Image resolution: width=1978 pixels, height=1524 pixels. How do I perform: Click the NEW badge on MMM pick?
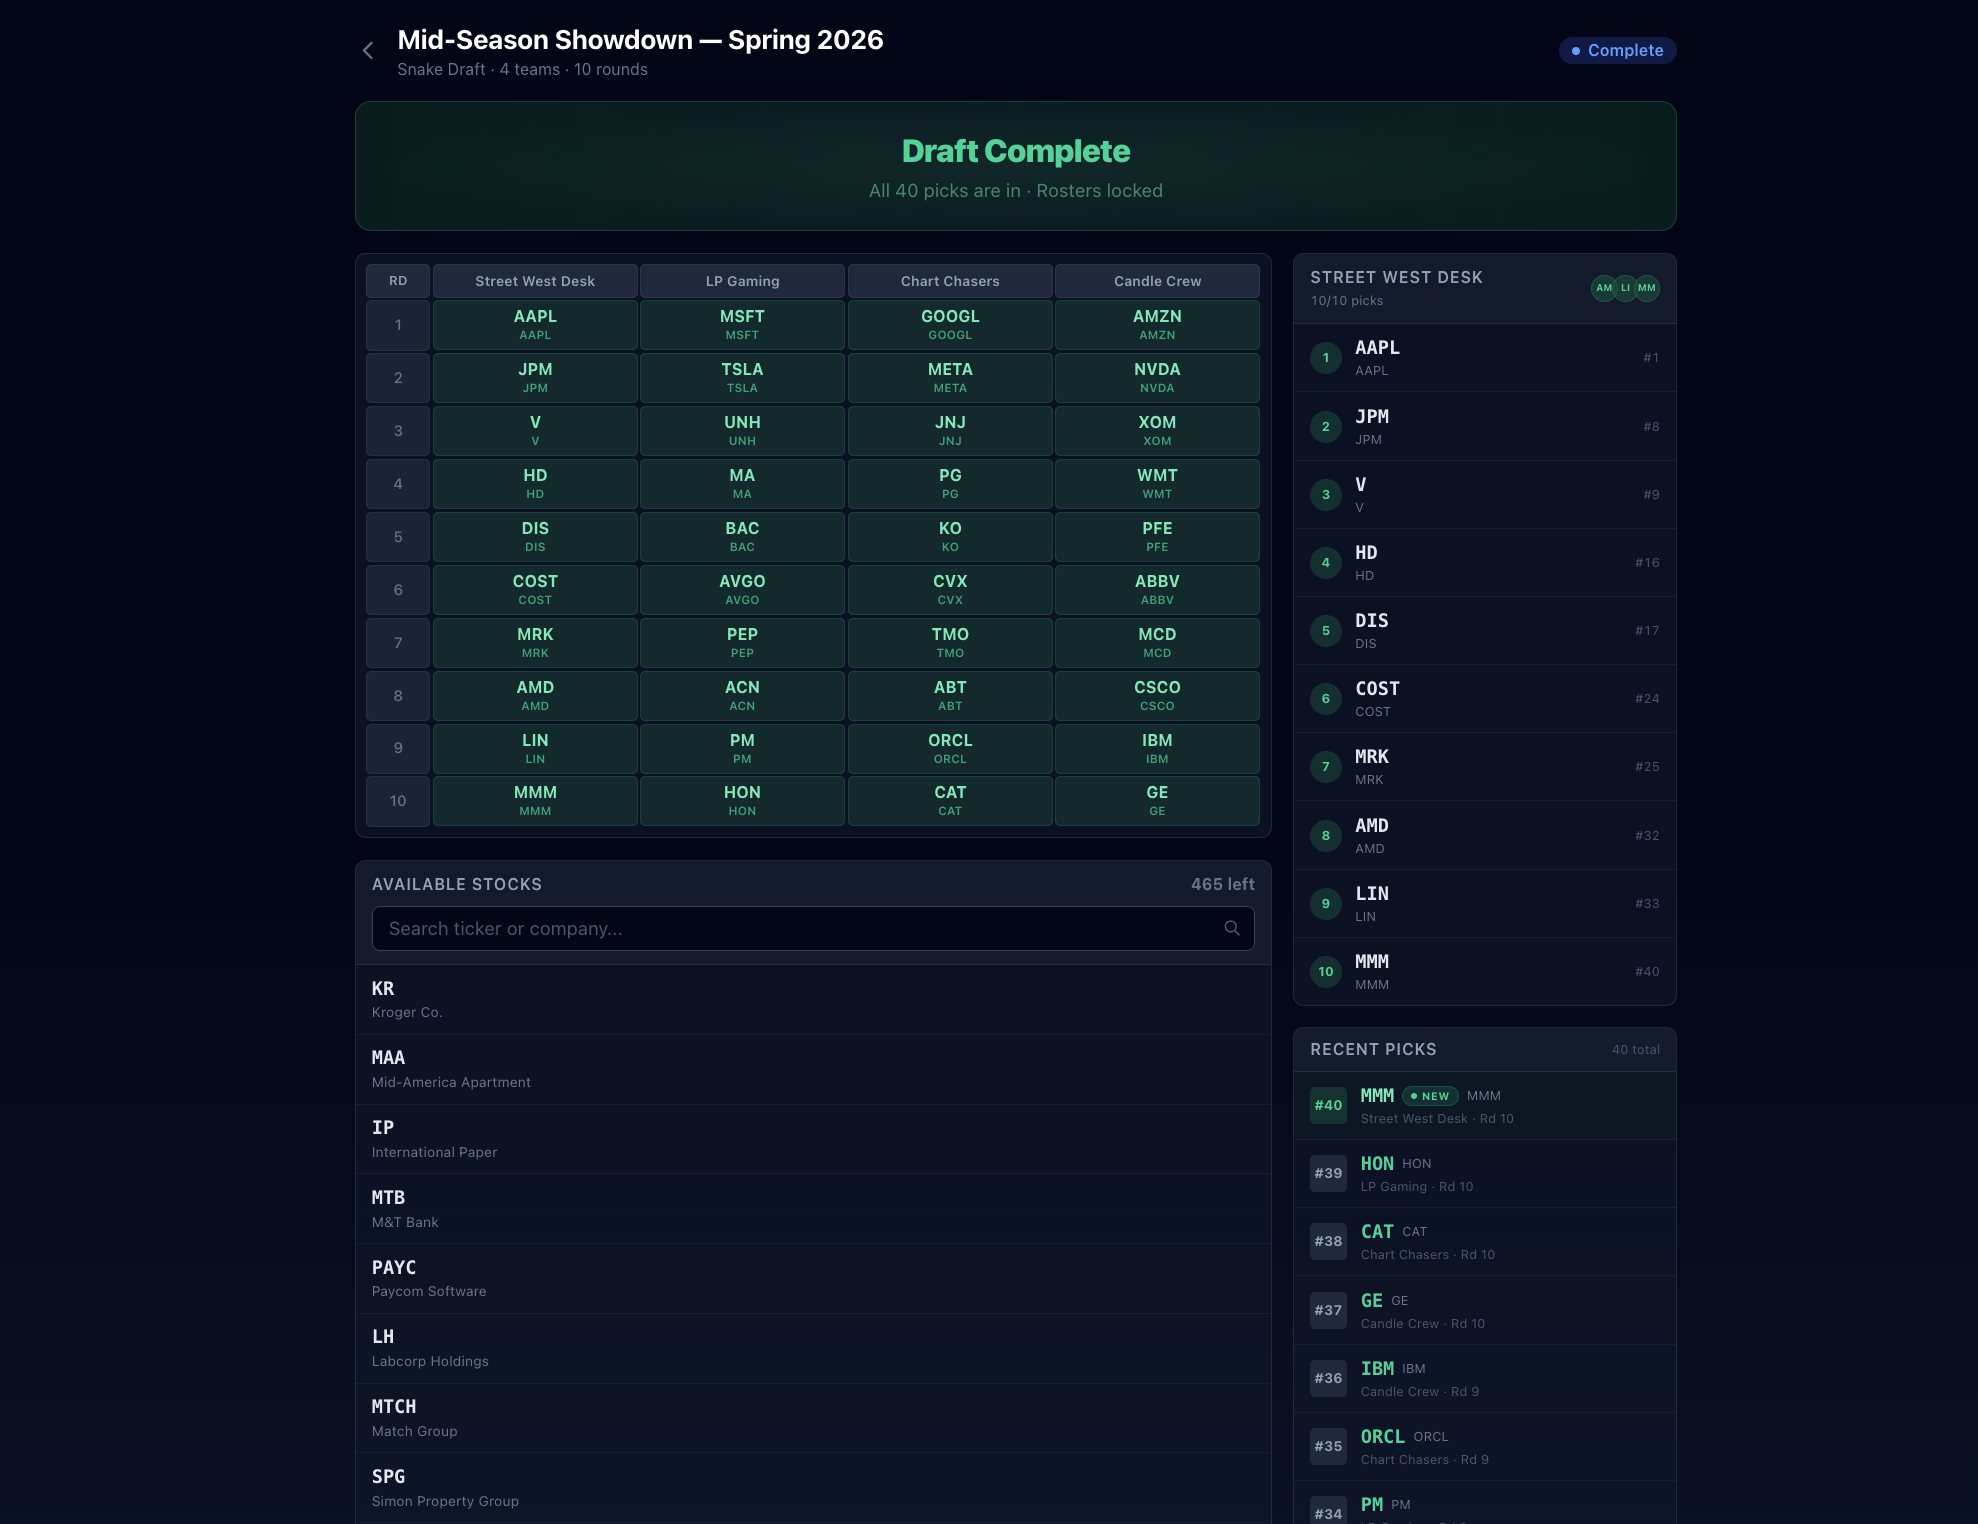point(1430,1096)
